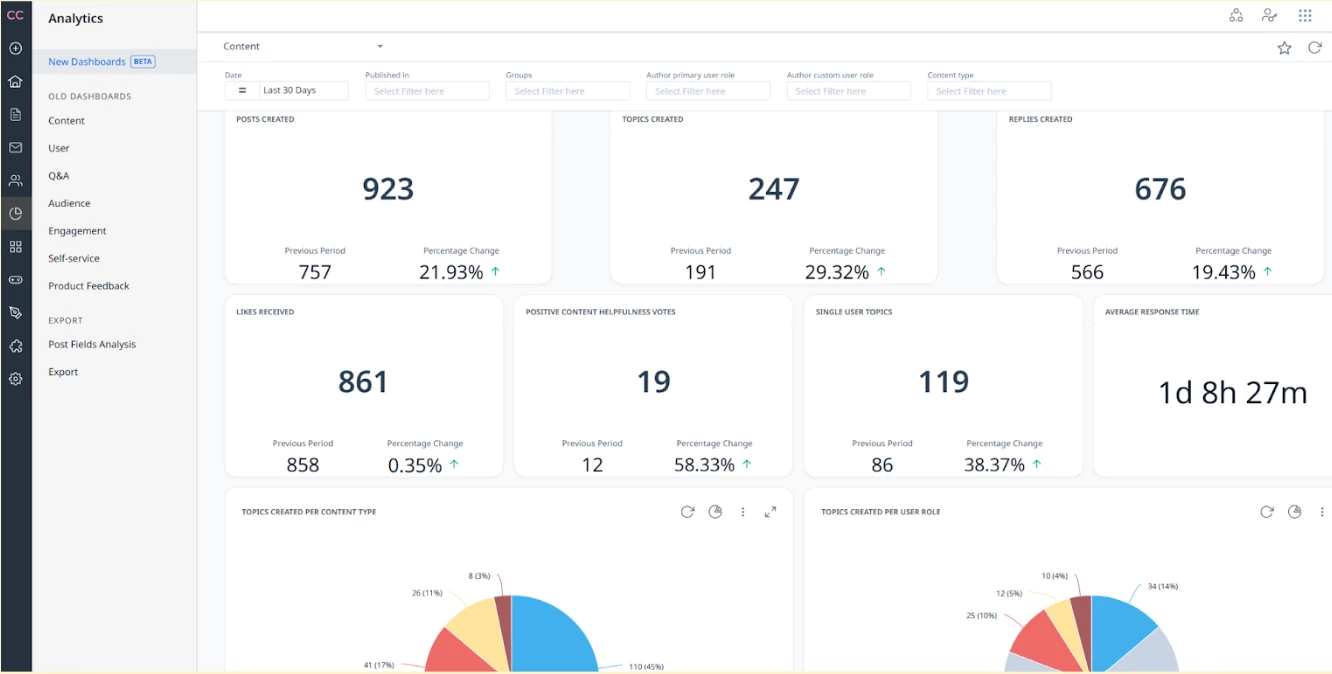The image size is (1332, 674).
Task: Click the BETA badge next to New Dashboards
Action: point(143,61)
